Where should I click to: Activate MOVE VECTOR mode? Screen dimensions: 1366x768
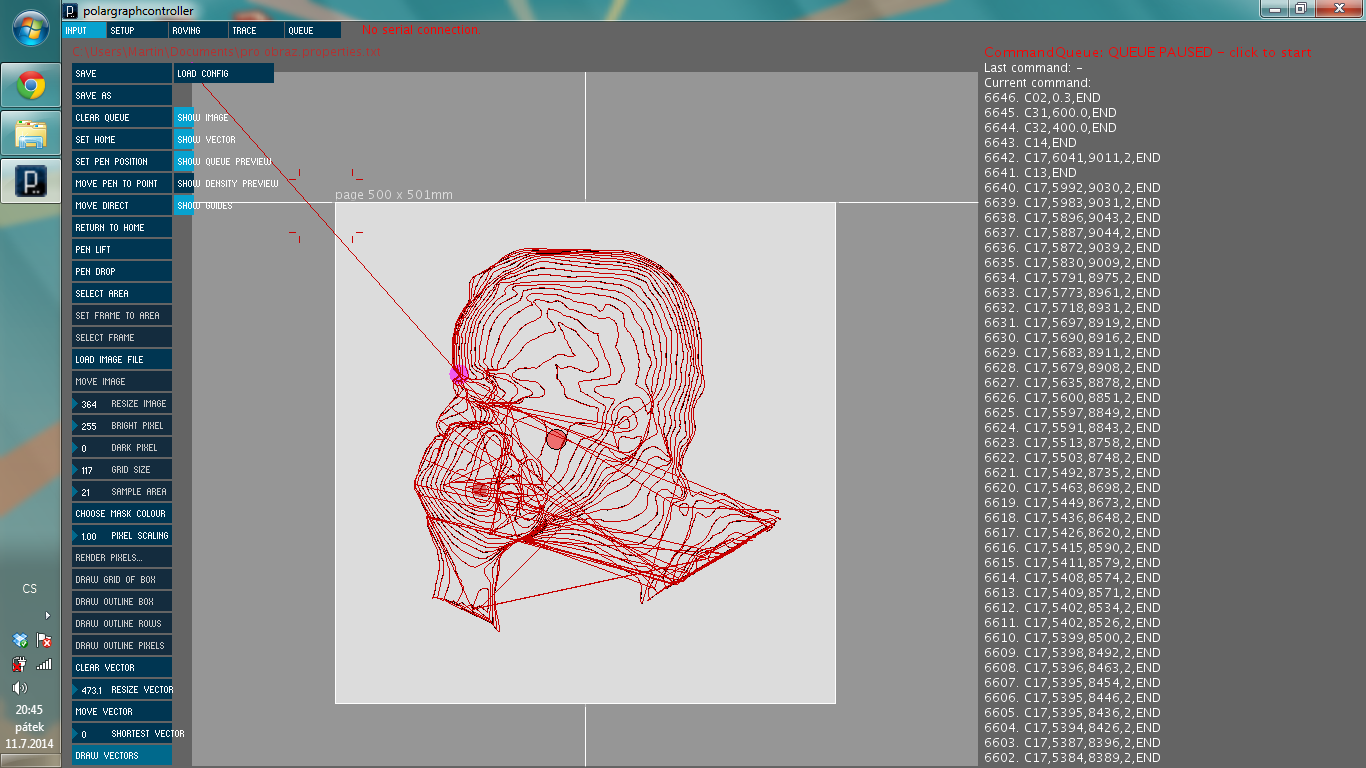[x=122, y=711]
